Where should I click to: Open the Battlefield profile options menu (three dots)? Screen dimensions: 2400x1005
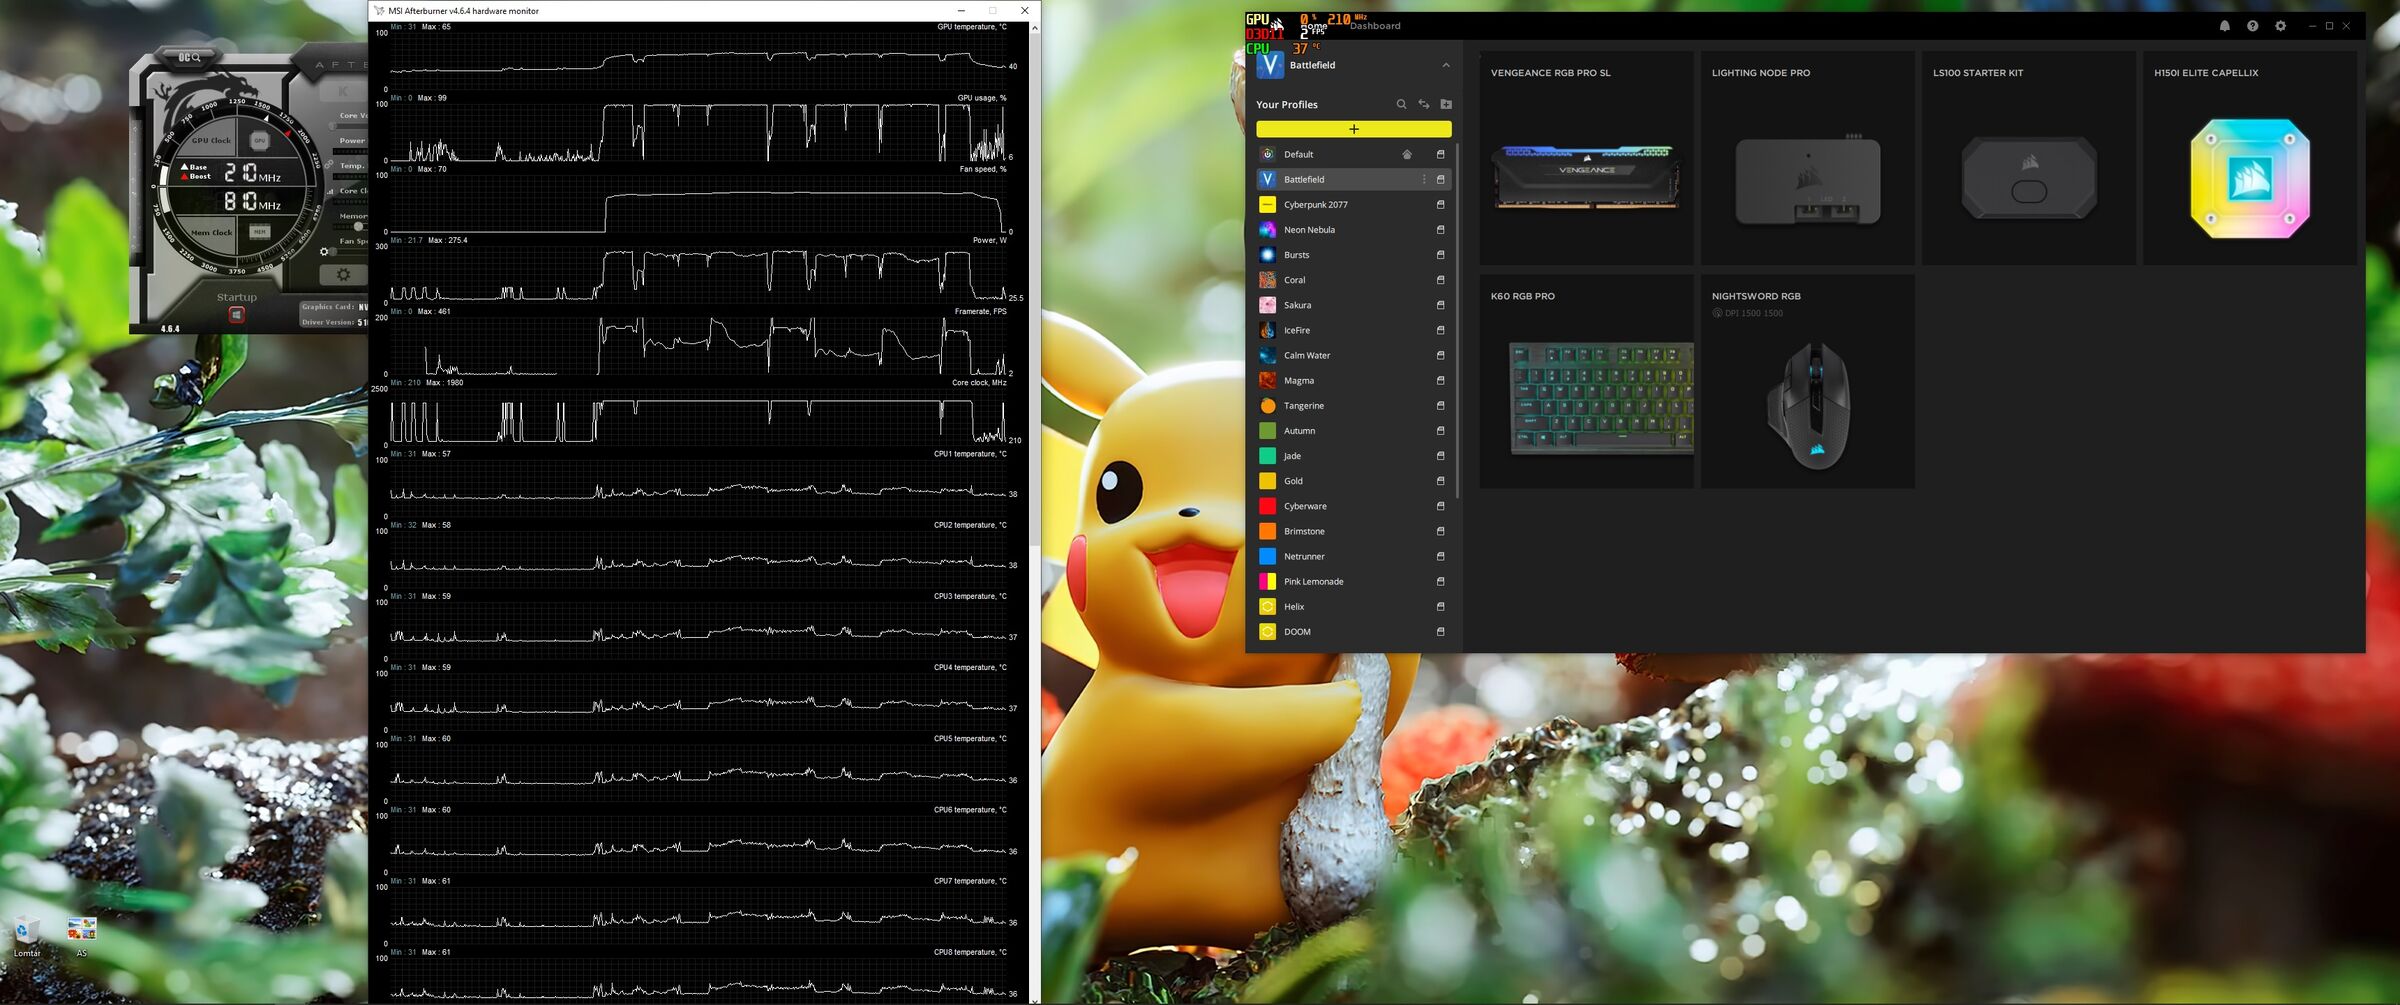click(1424, 179)
